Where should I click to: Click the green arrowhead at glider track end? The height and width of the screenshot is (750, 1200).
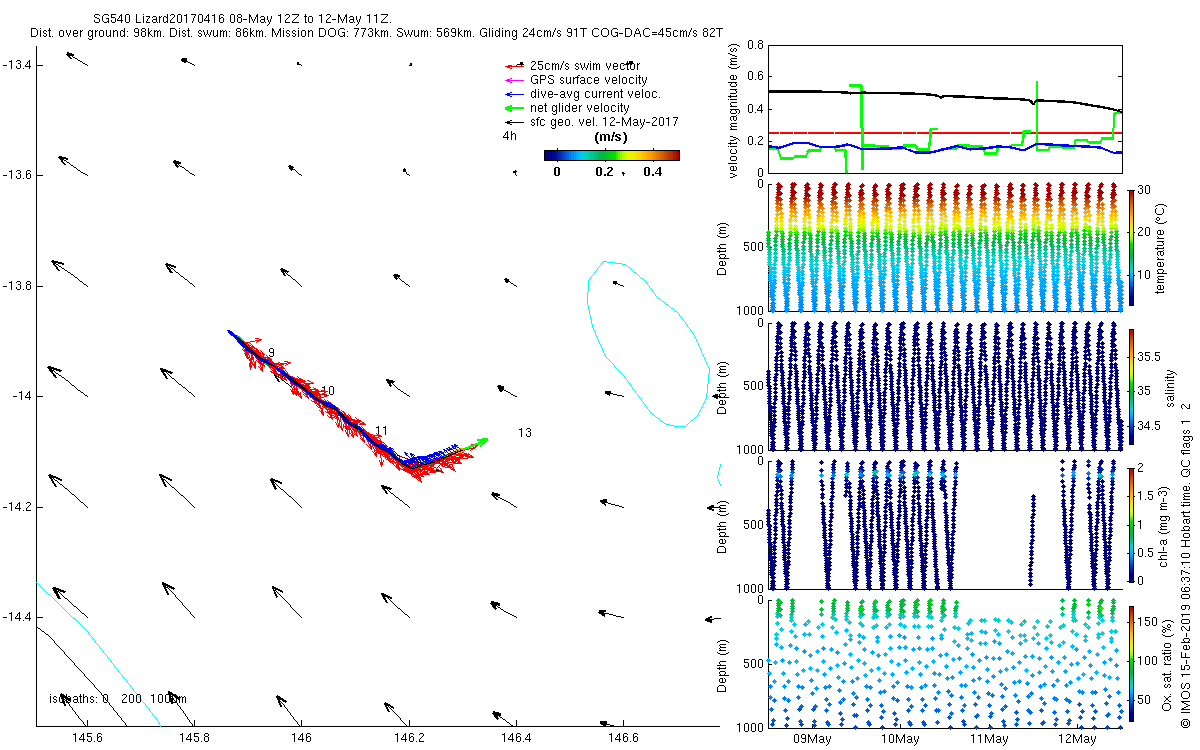[482, 440]
